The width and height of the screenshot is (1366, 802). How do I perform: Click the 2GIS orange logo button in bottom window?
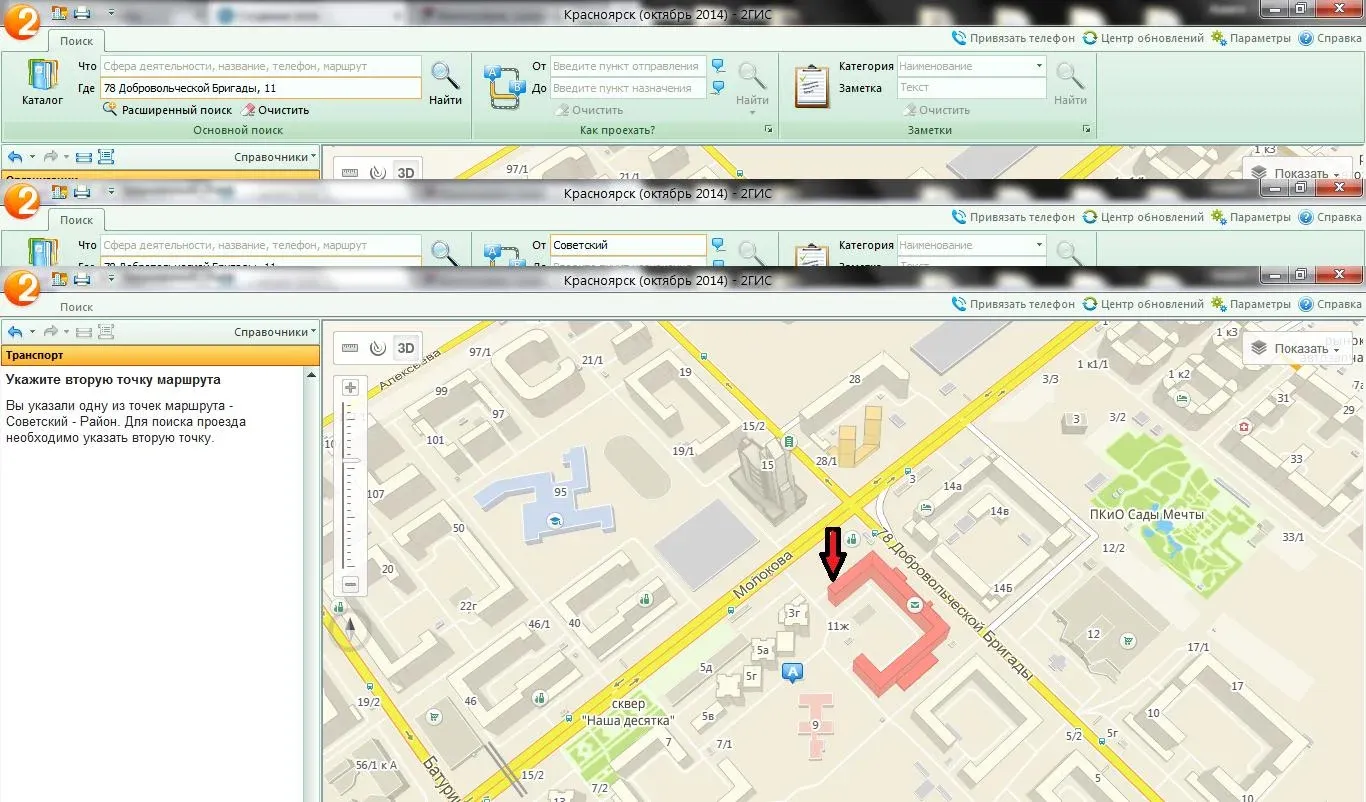pyautogui.click(x=22, y=288)
